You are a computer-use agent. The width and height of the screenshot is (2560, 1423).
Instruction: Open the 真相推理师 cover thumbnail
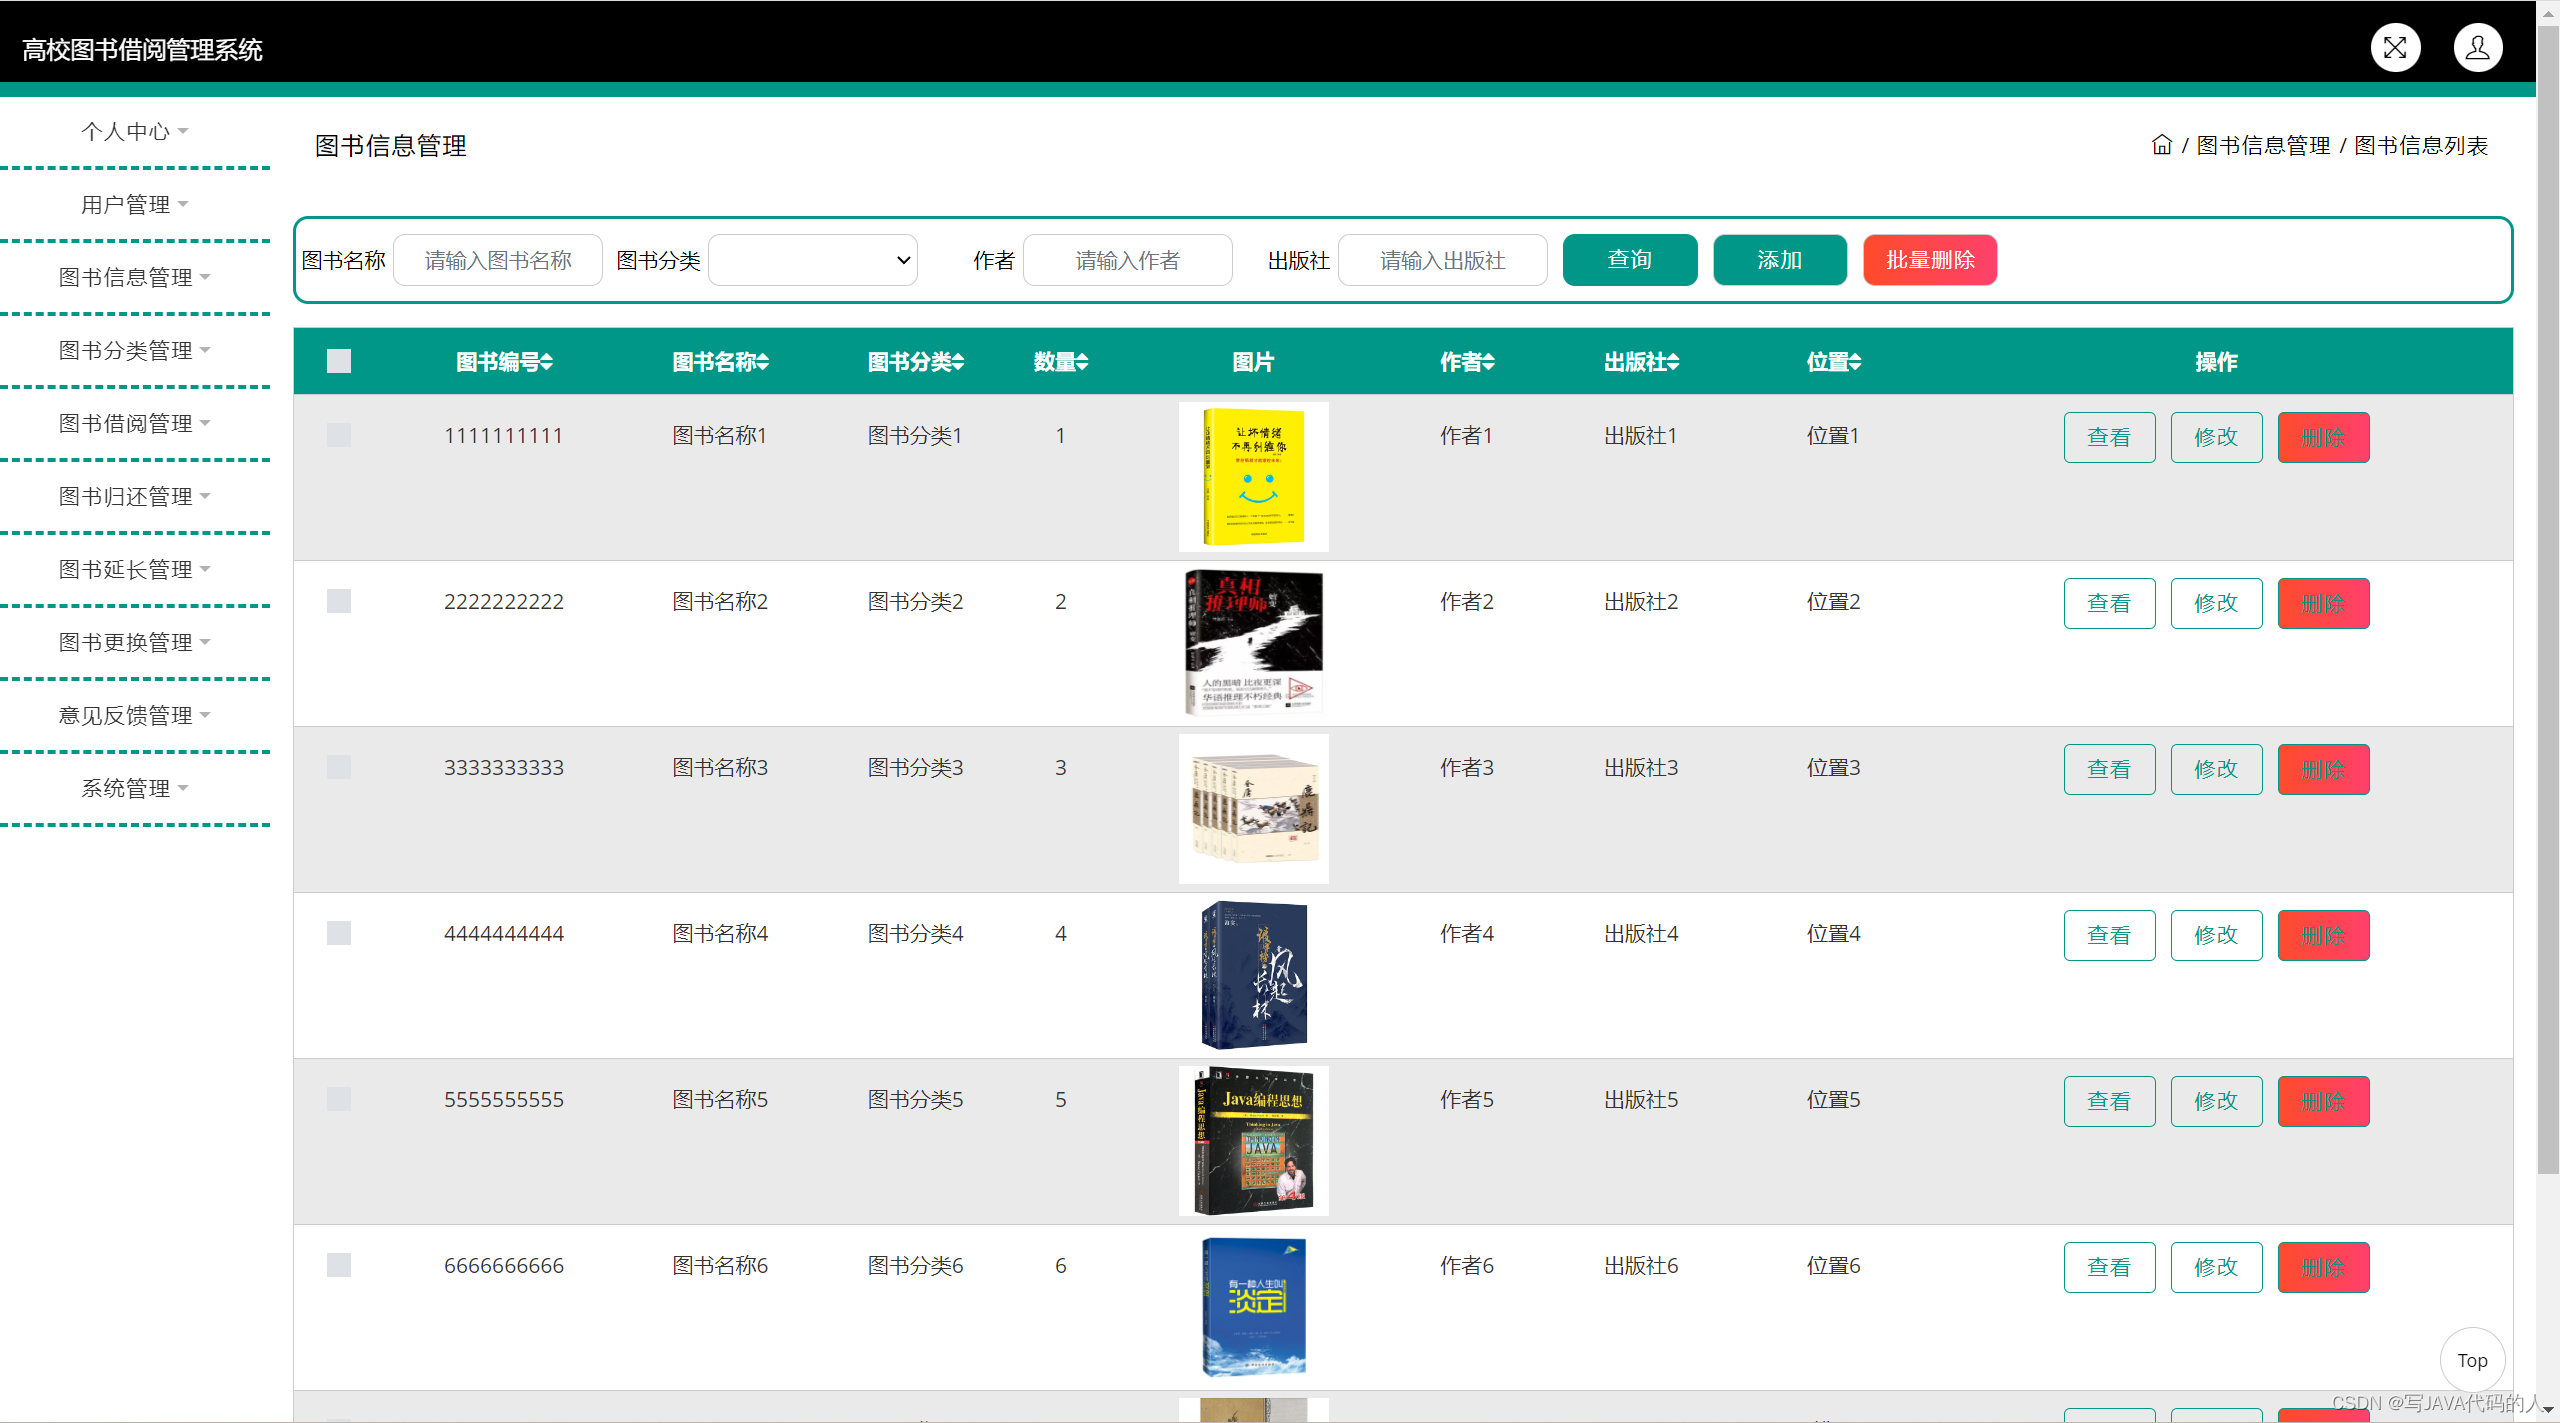point(1254,643)
